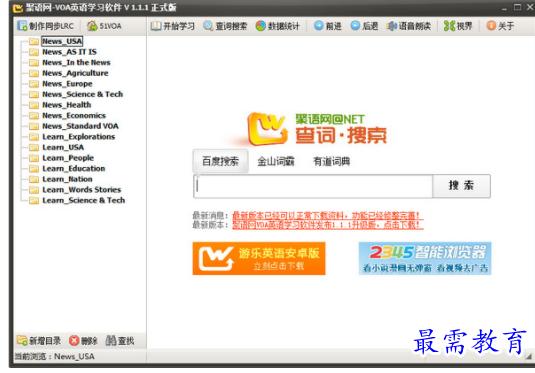
Task: Select News_In the News category
Action: point(76,62)
